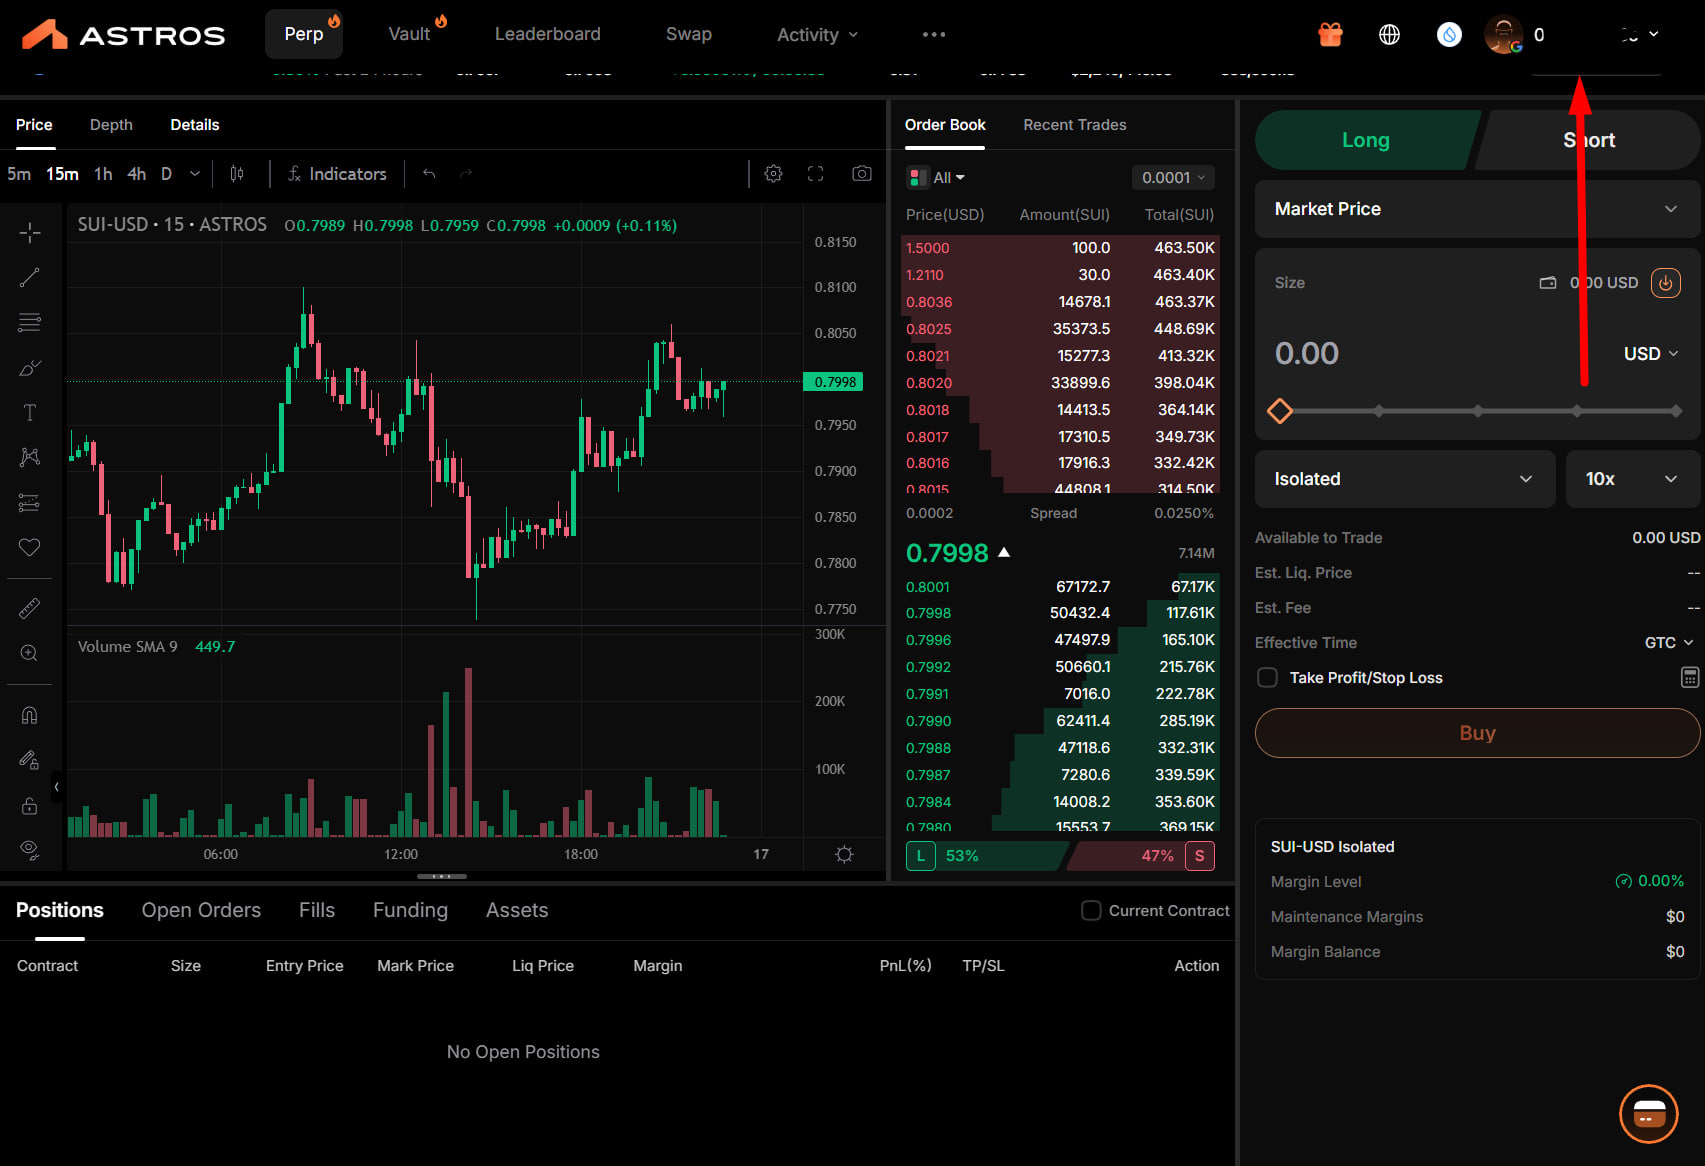Switch to the Recent Trades tab

coord(1074,125)
